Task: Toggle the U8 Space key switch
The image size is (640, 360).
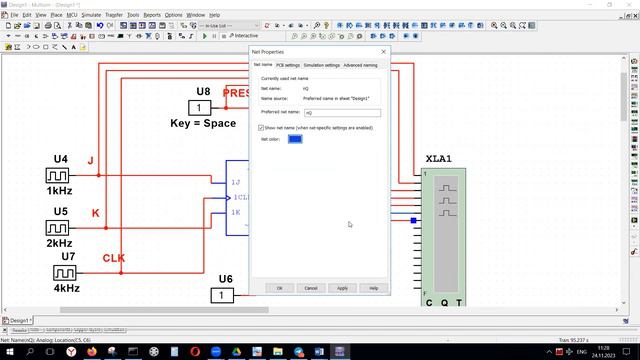Action: (200, 108)
